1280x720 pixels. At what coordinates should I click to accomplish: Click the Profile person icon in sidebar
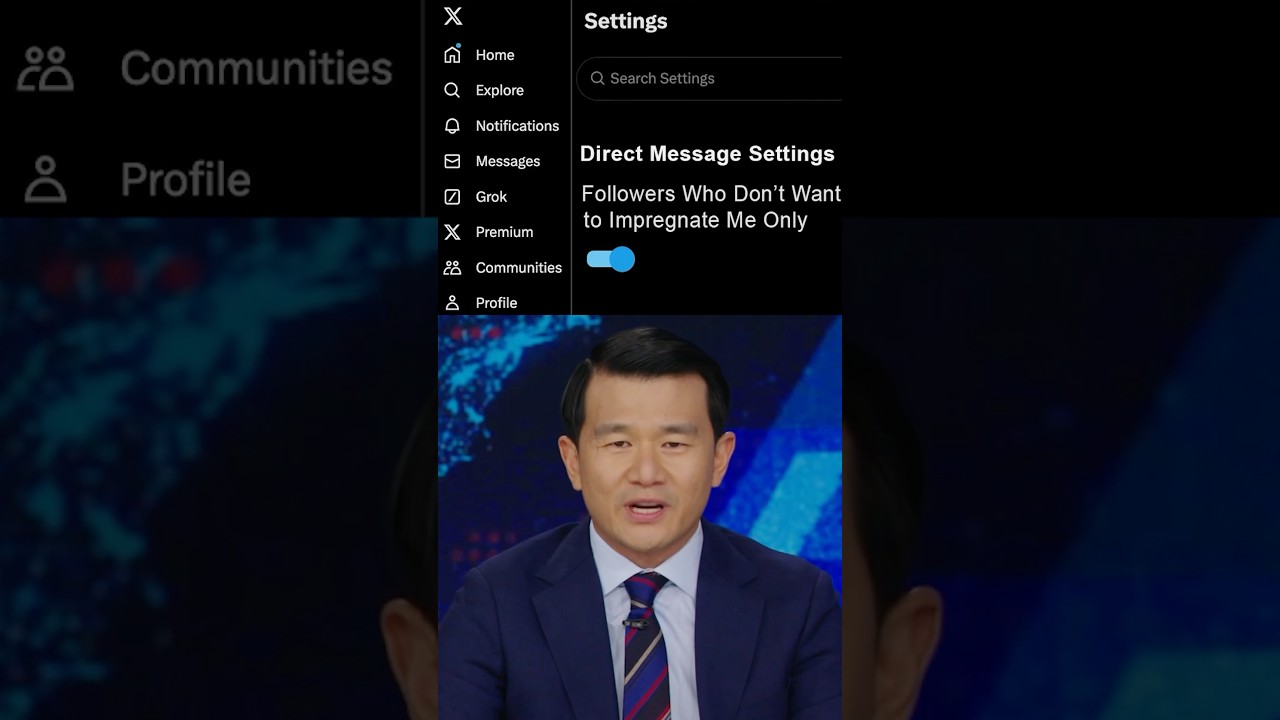(x=452, y=302)
